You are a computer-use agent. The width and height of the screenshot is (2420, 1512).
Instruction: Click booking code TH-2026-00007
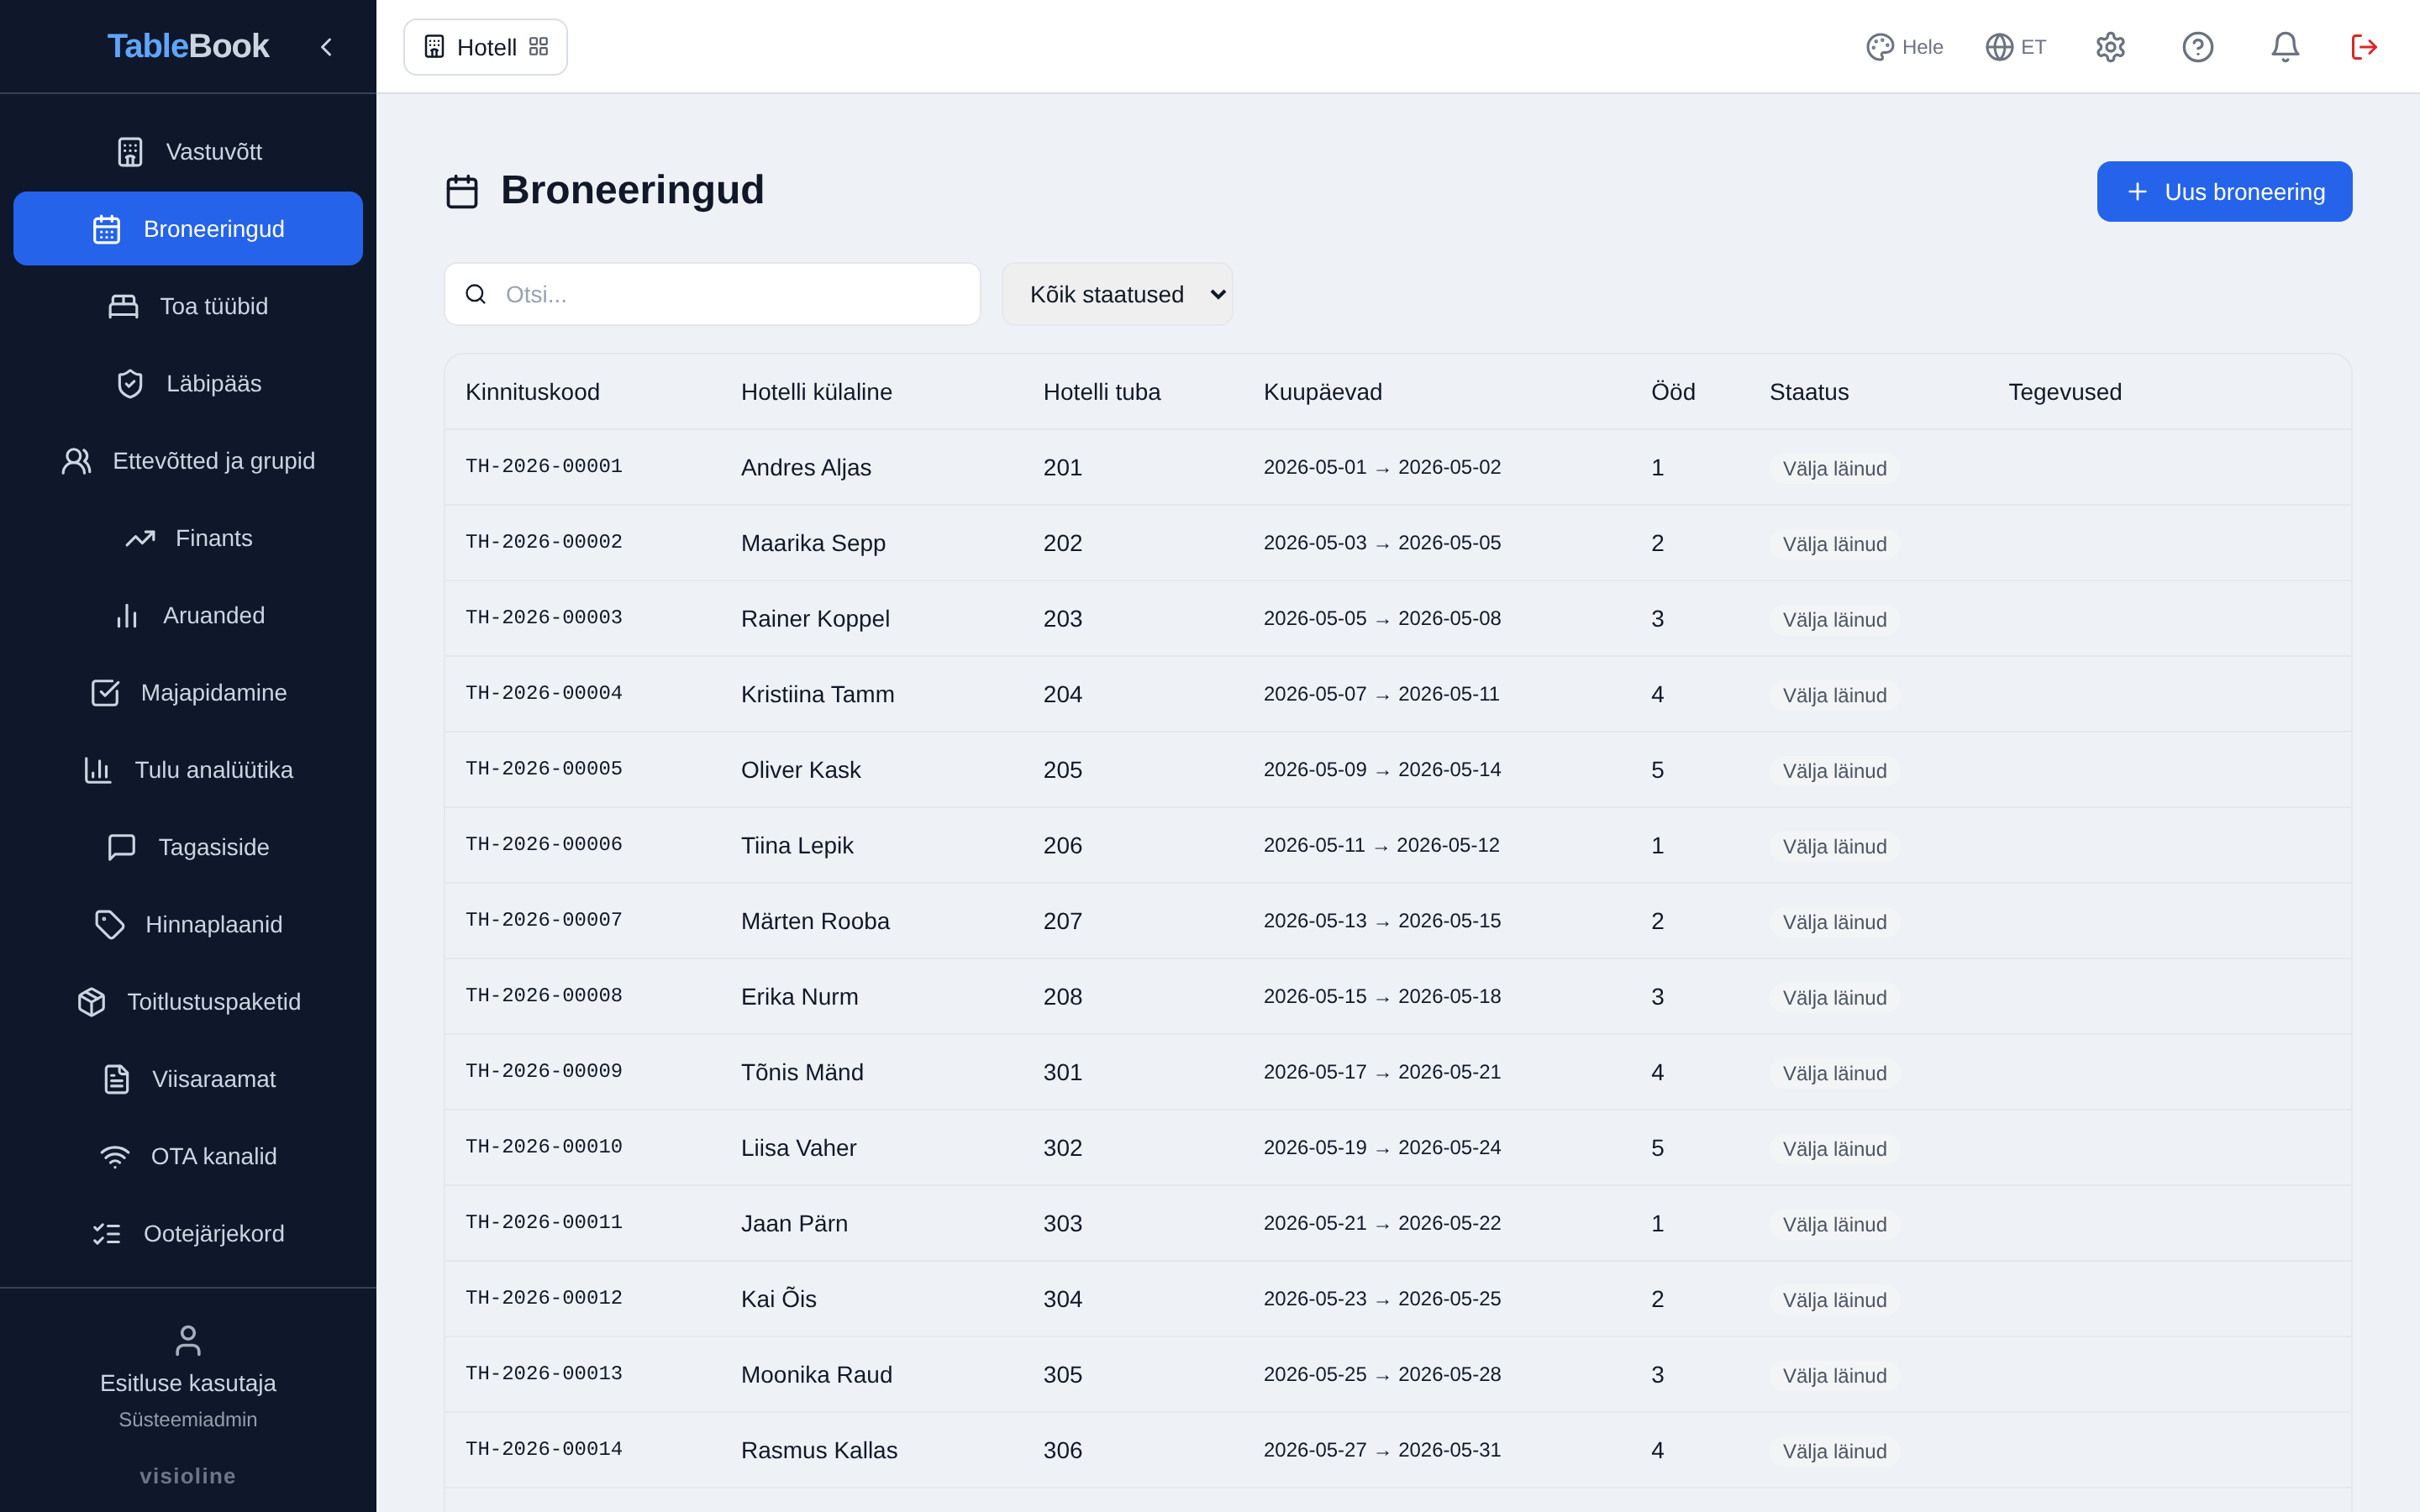[x=544, y=920]
